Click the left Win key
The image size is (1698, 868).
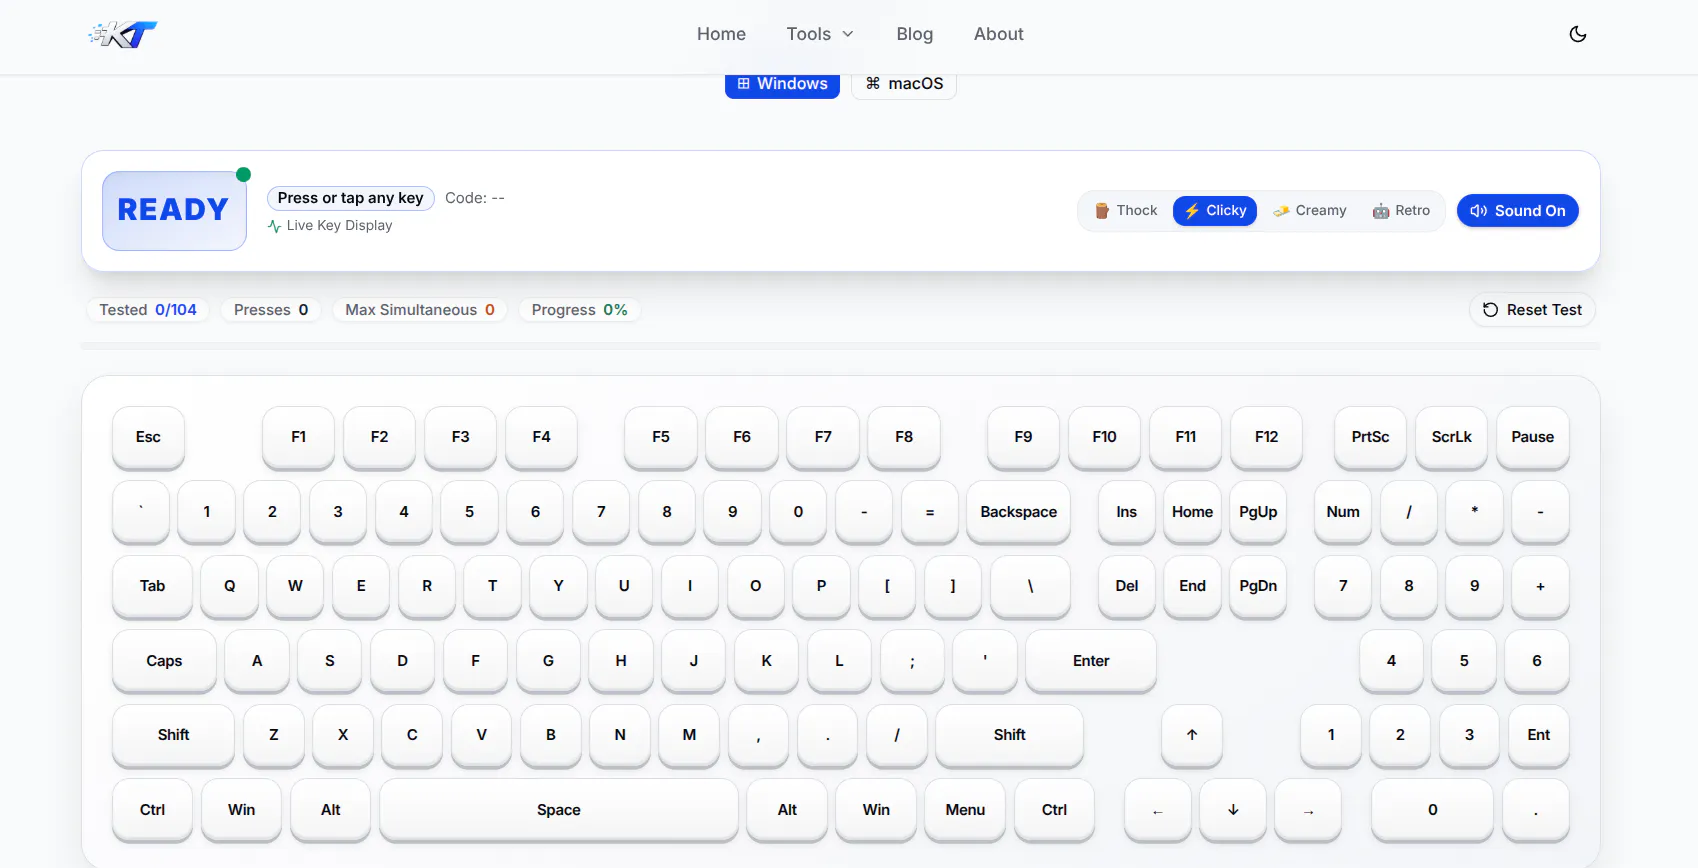click(241, 810)
